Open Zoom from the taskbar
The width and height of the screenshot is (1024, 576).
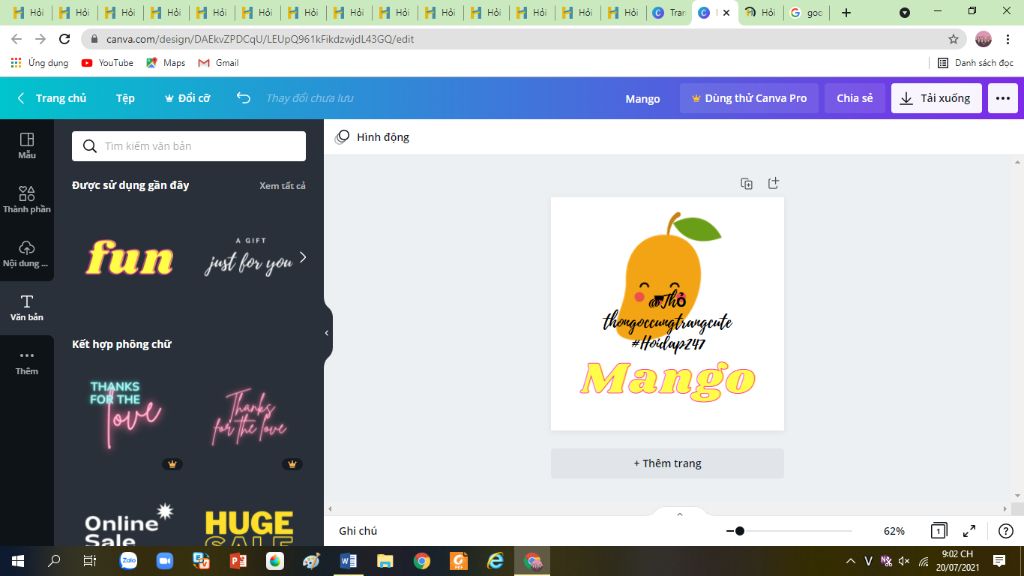coord(165,561)
